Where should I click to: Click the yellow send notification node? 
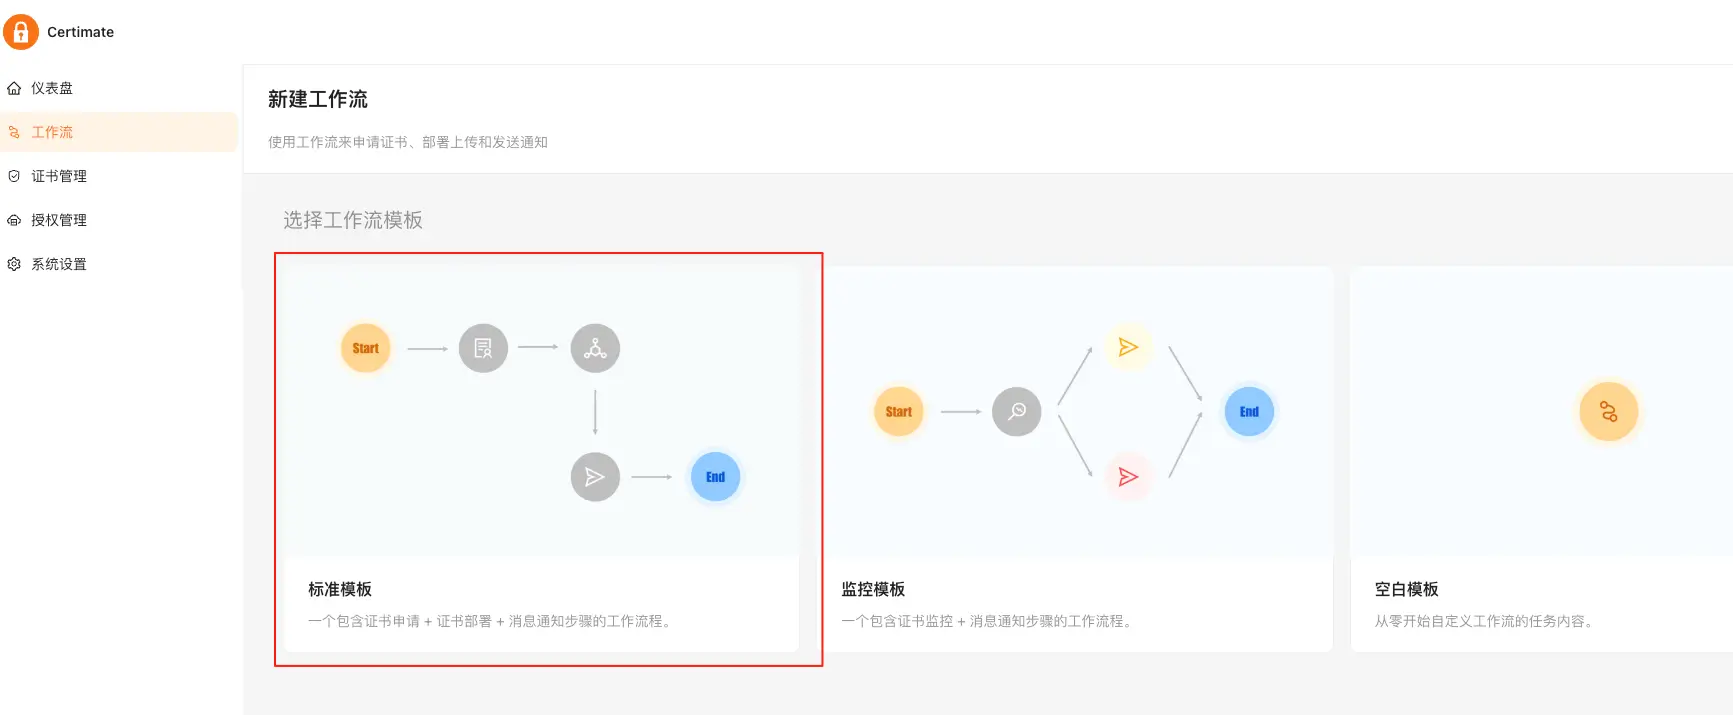coord(1128,347)
